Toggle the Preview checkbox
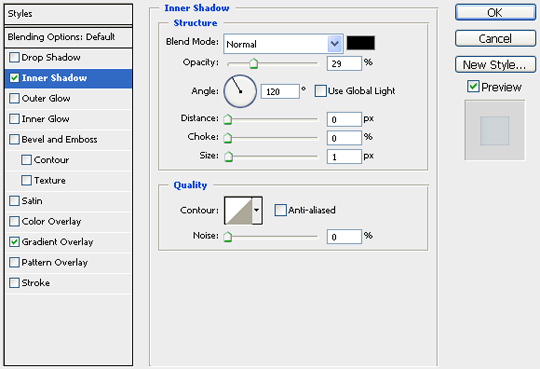Image resolution: width=540 pixels, height=369 pixels. pyautogui.click(x=473, y=86)
